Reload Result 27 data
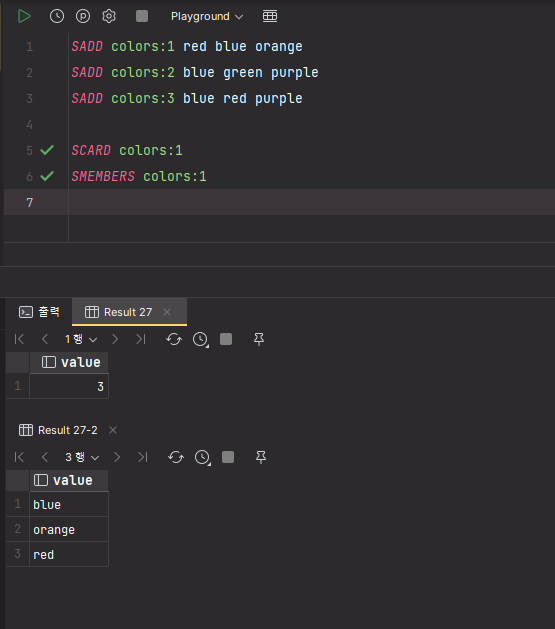 [x=174, y=339]
